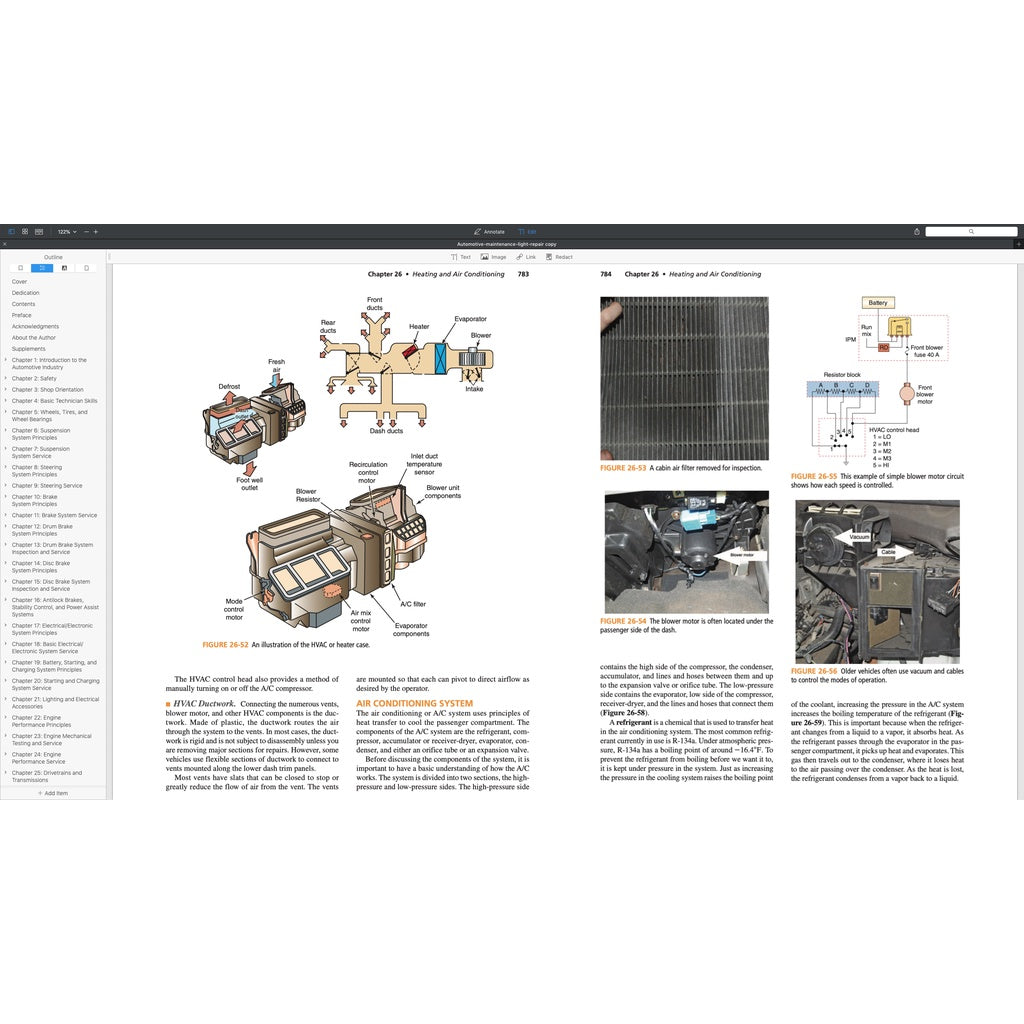Decrease zoom with the minus control
1024x1024 pixels.
click(x=87, y=231)
